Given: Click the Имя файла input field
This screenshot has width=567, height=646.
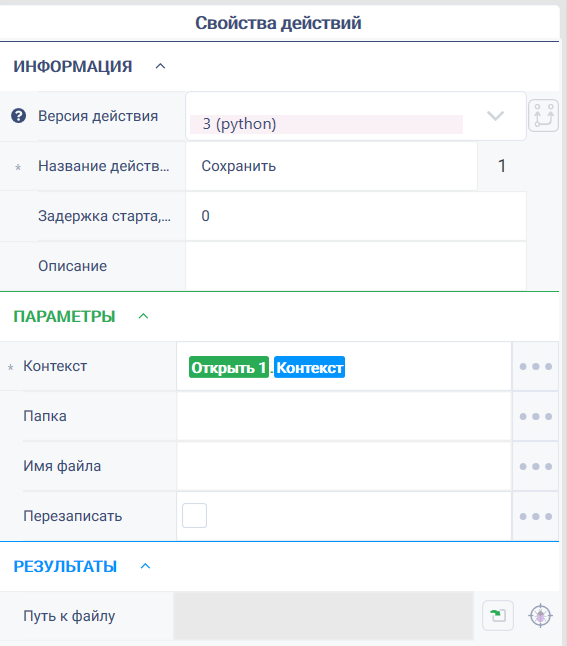Looking at the screenshot, I should [344, 466].
